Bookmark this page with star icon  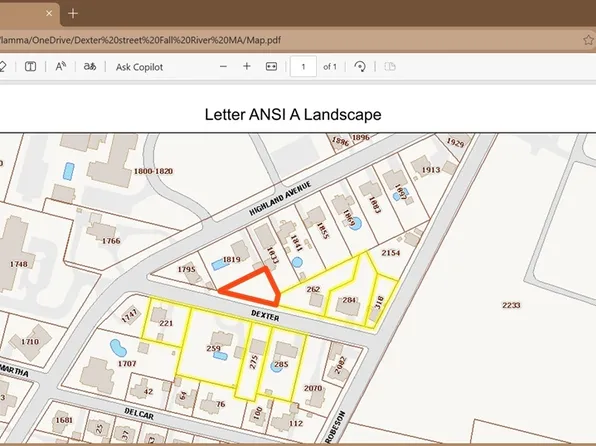point(588,40)
